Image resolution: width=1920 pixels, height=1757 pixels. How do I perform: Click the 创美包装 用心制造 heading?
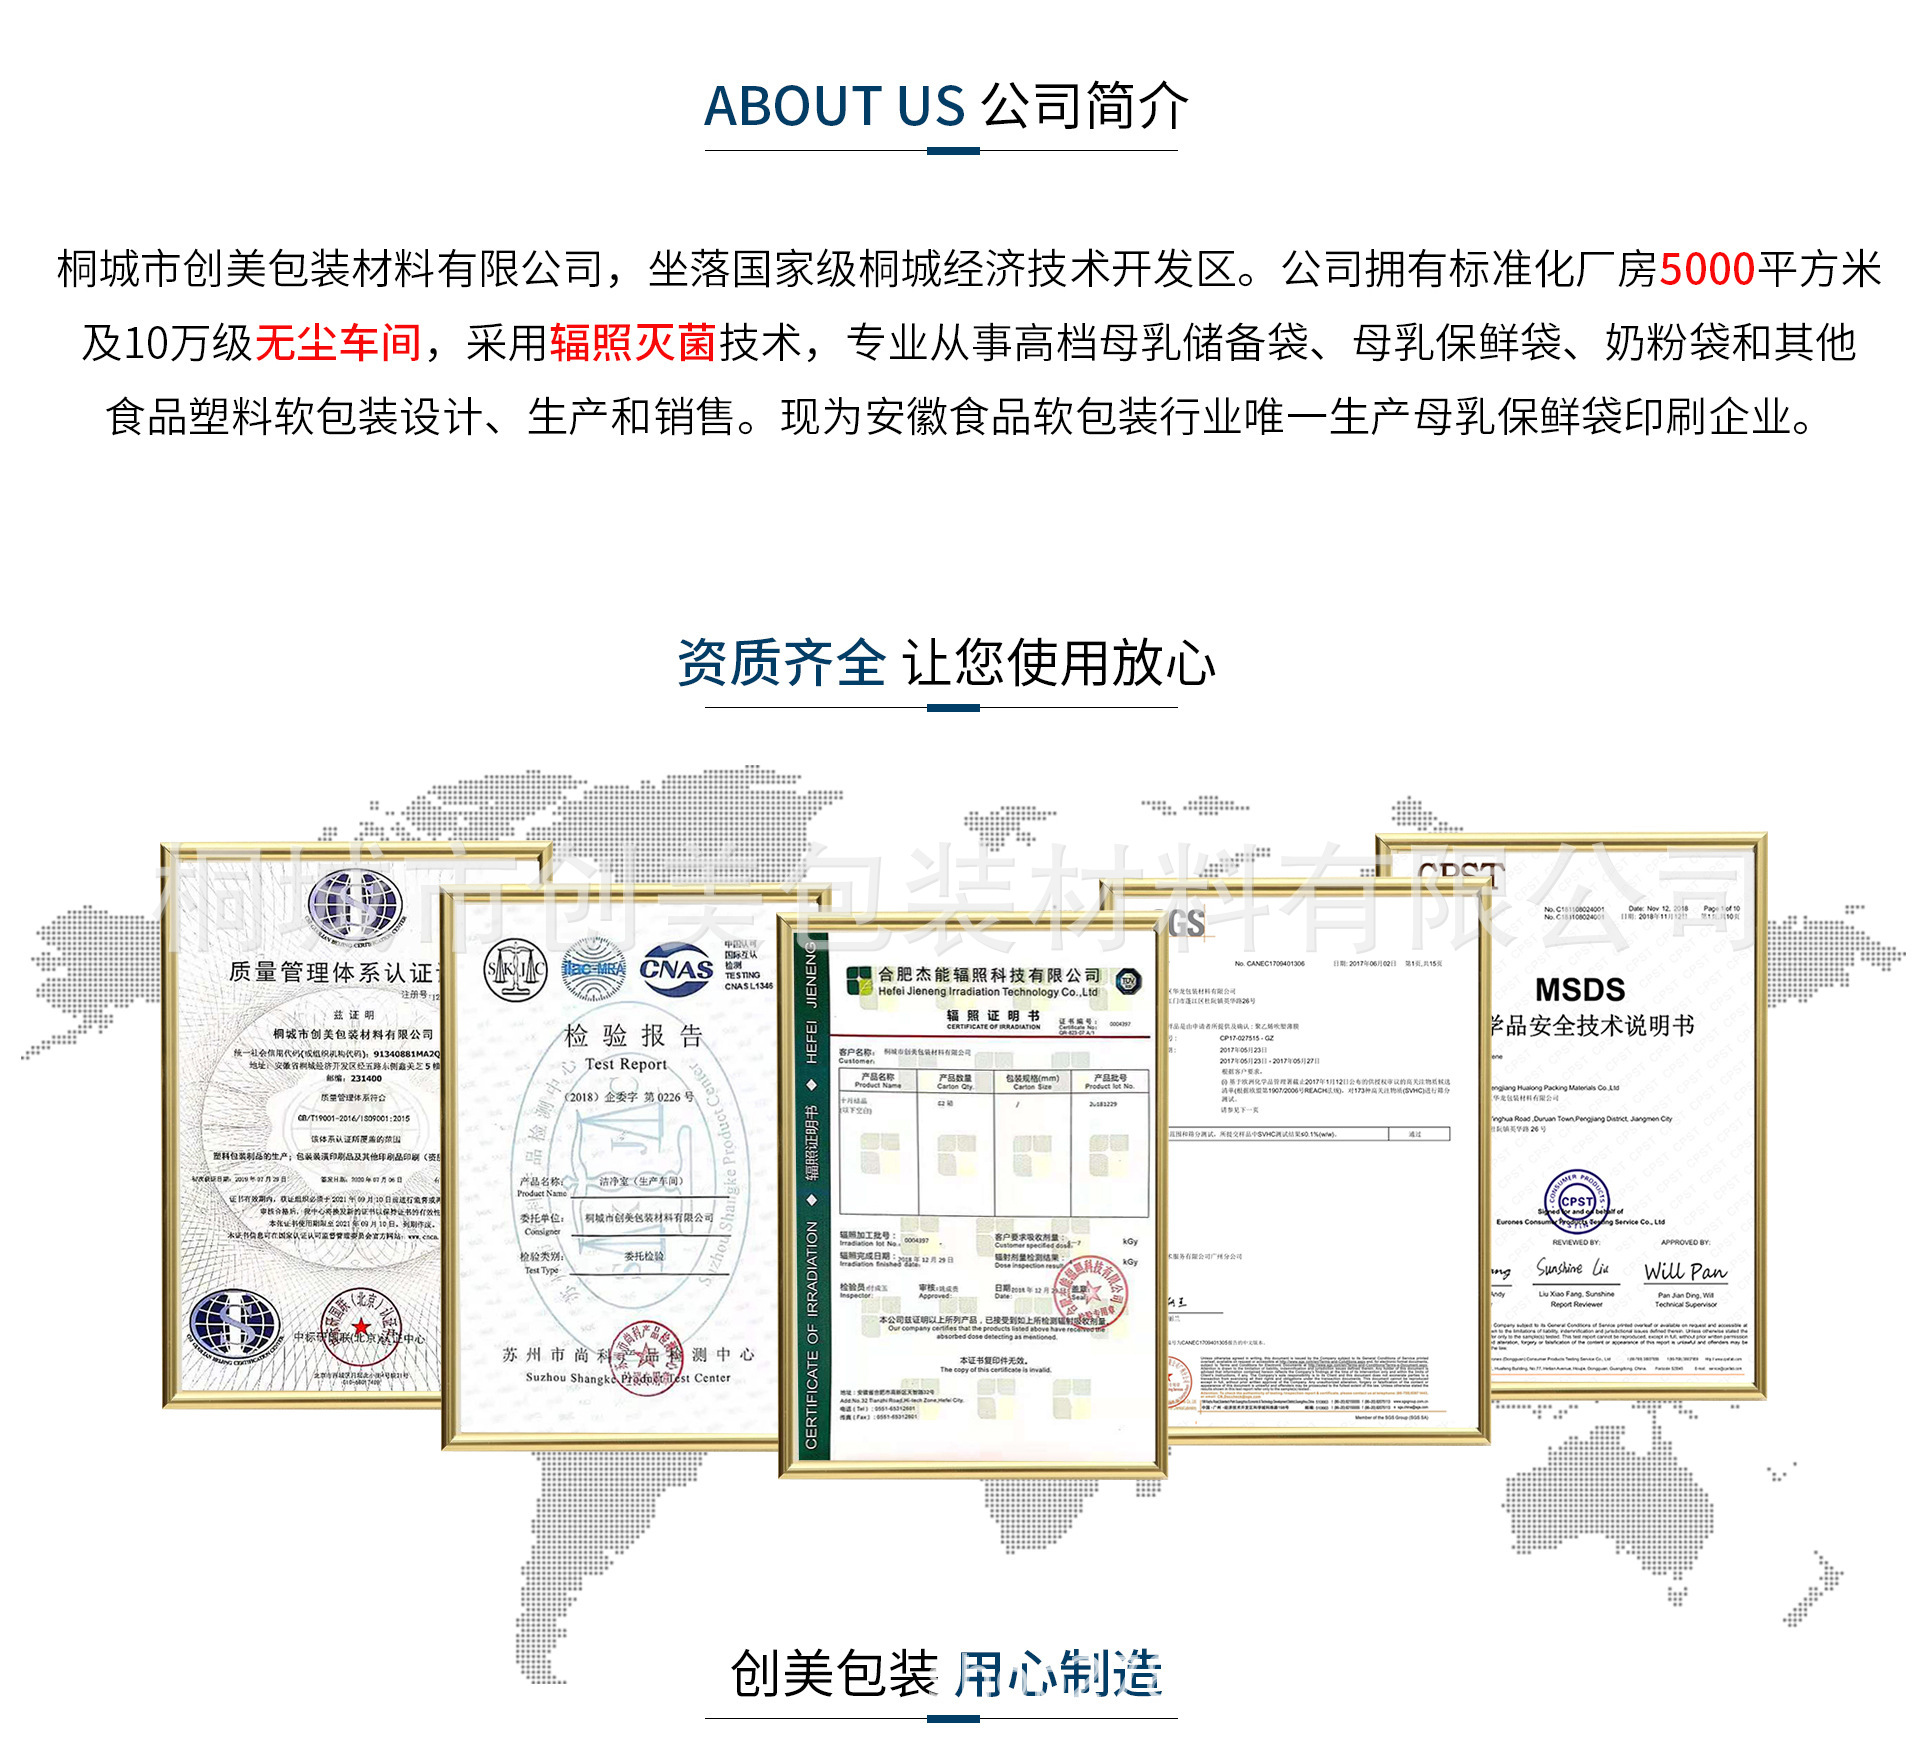tap(945, 1675)
